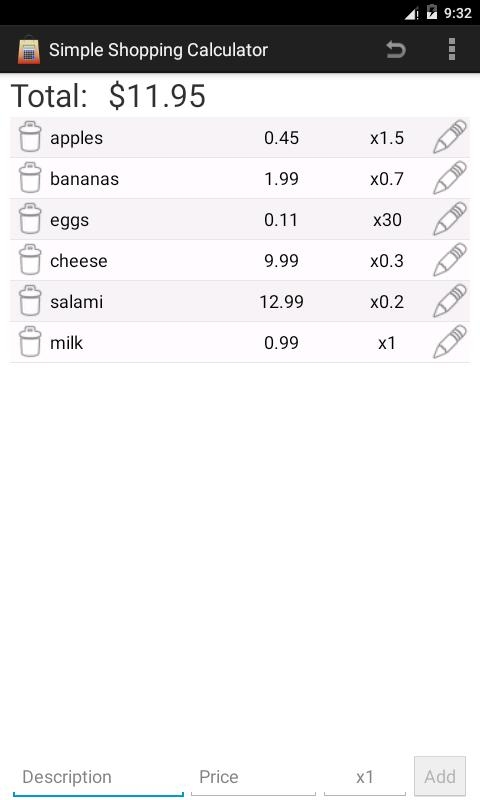This screenshot has height=800, width=480.
Task: Tap the trash icon next to cheese
Action: (30, 260)
